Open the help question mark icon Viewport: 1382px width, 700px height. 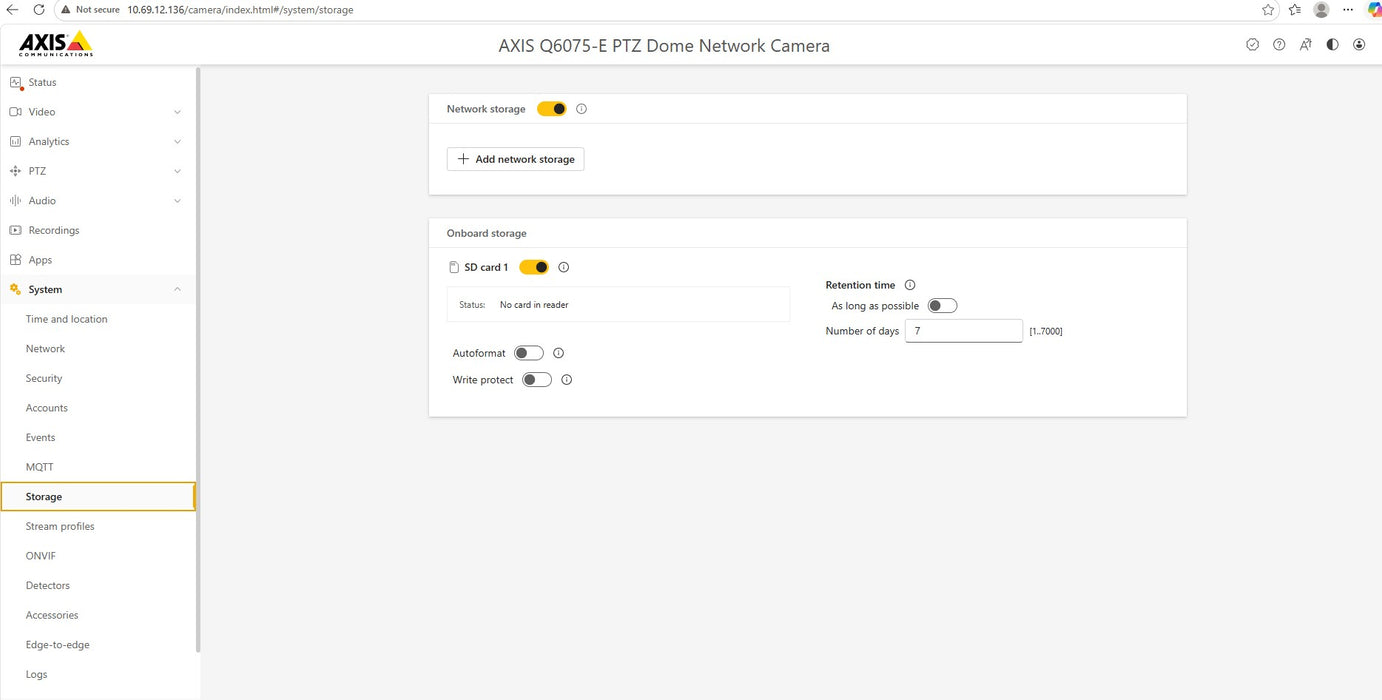click(1279, 45)
